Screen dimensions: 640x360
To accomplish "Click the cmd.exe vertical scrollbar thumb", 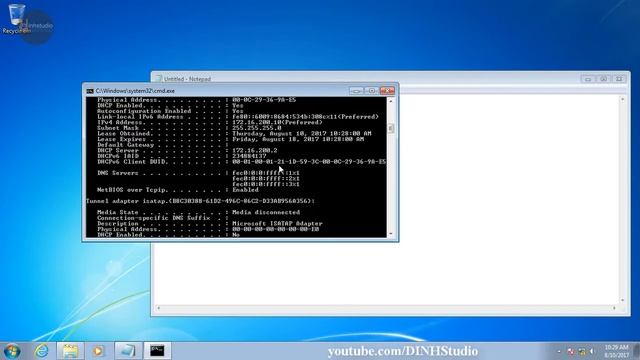I will point(391,129).
